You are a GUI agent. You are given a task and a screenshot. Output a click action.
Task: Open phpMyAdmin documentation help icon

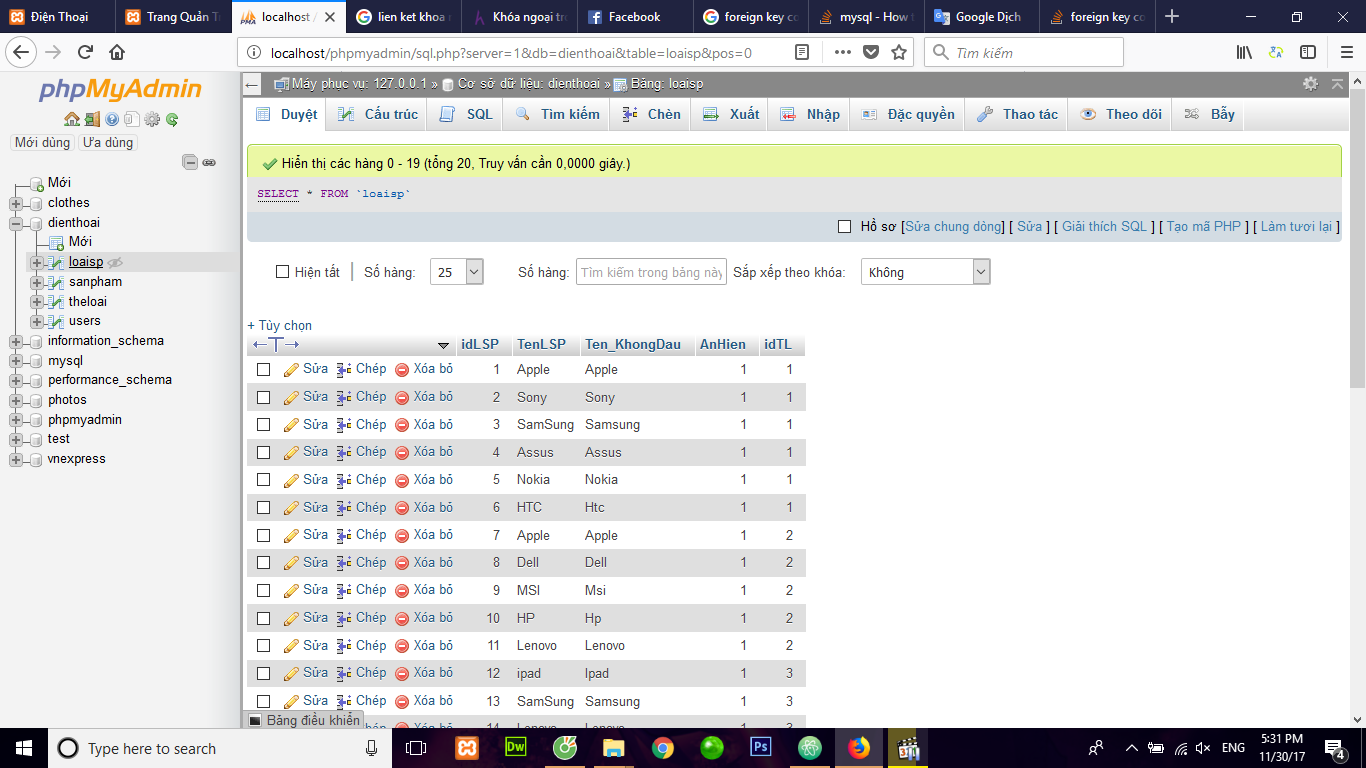click(x=112, y=119)
